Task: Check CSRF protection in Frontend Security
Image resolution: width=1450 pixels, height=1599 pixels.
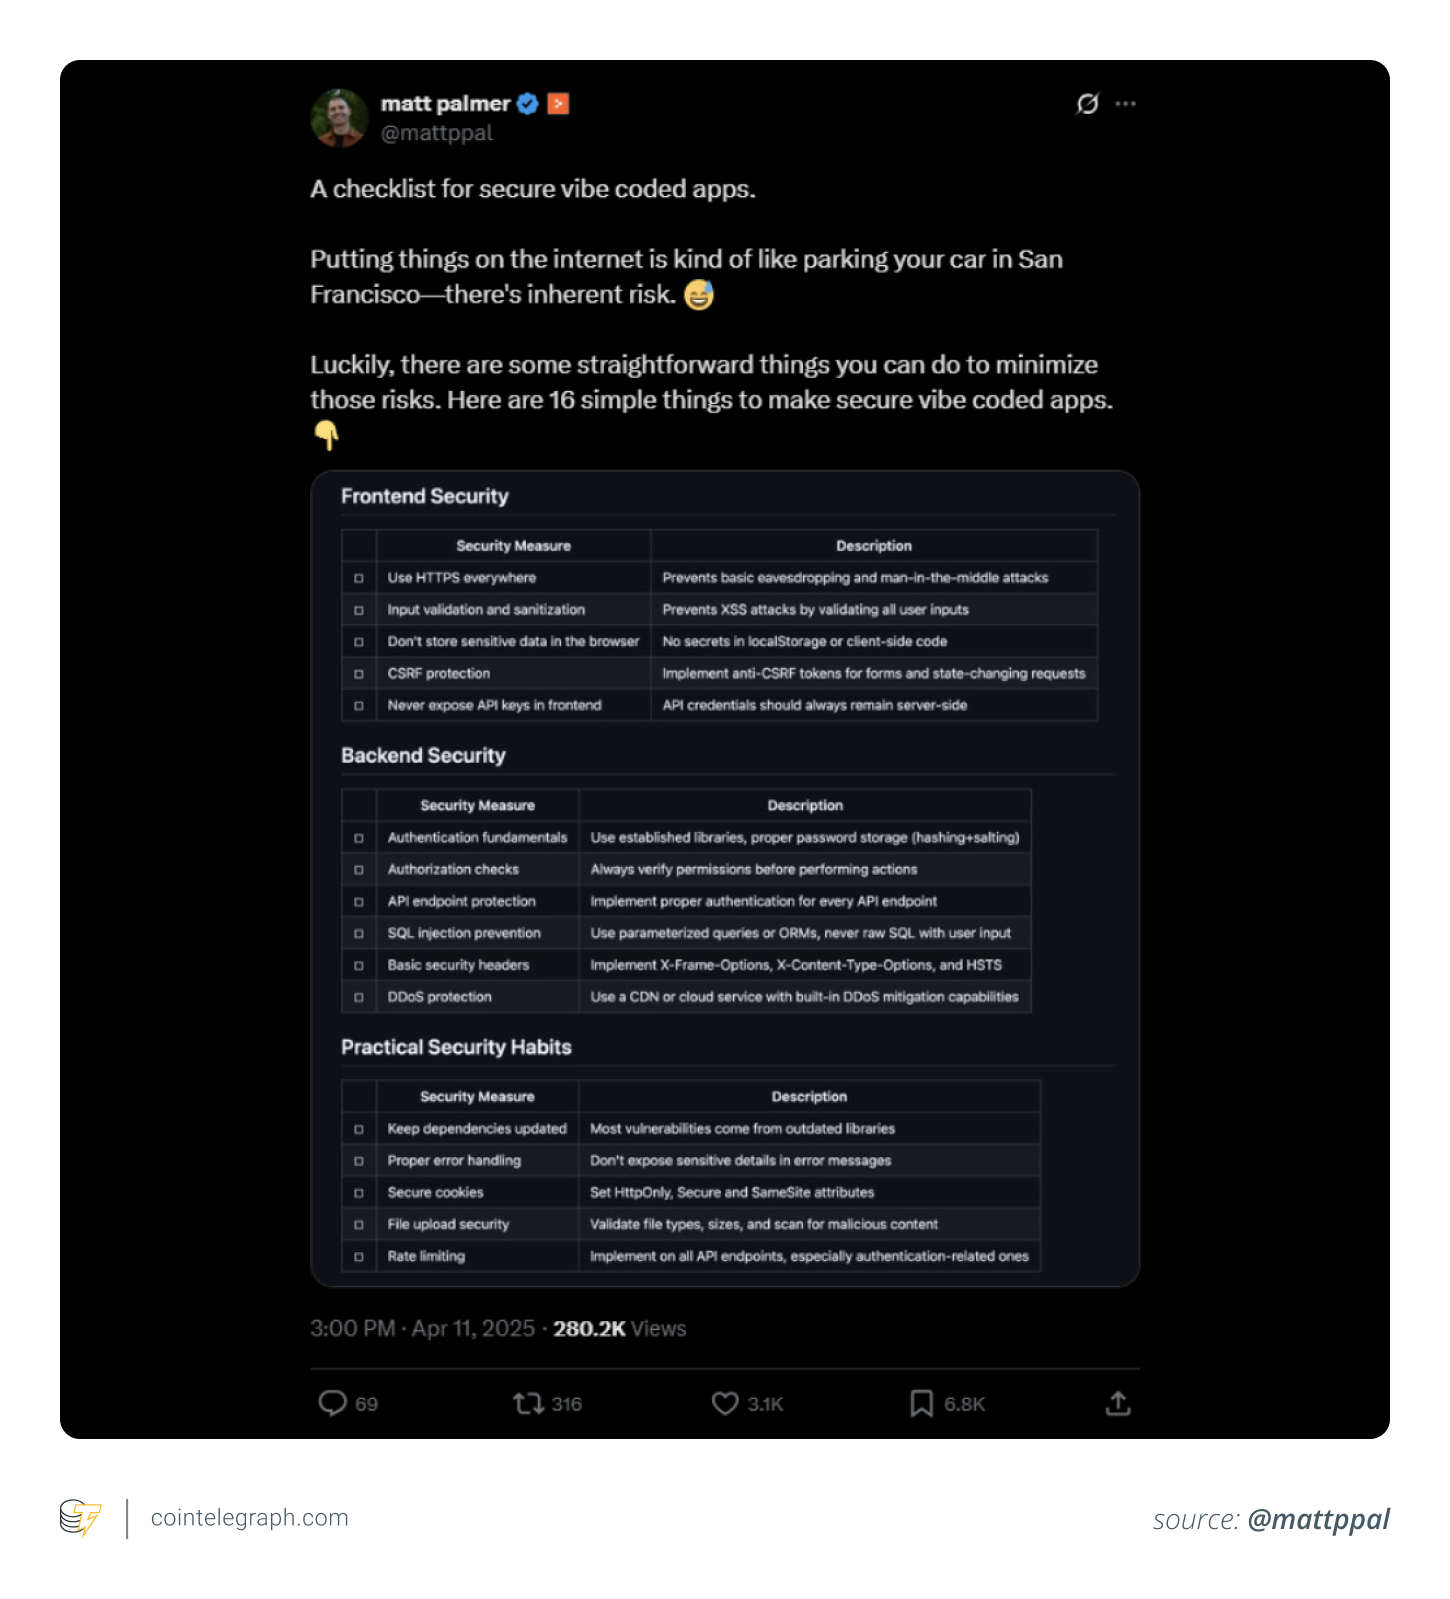Action: coord(359,674)
